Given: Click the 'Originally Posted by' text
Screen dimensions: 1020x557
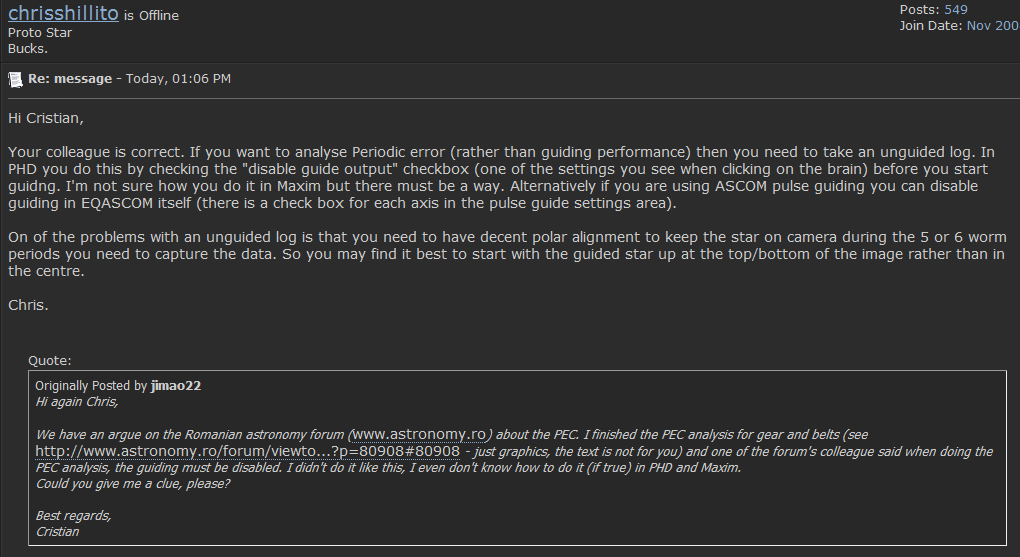Looking at the screenshot, I should click(x=91, y=386).
